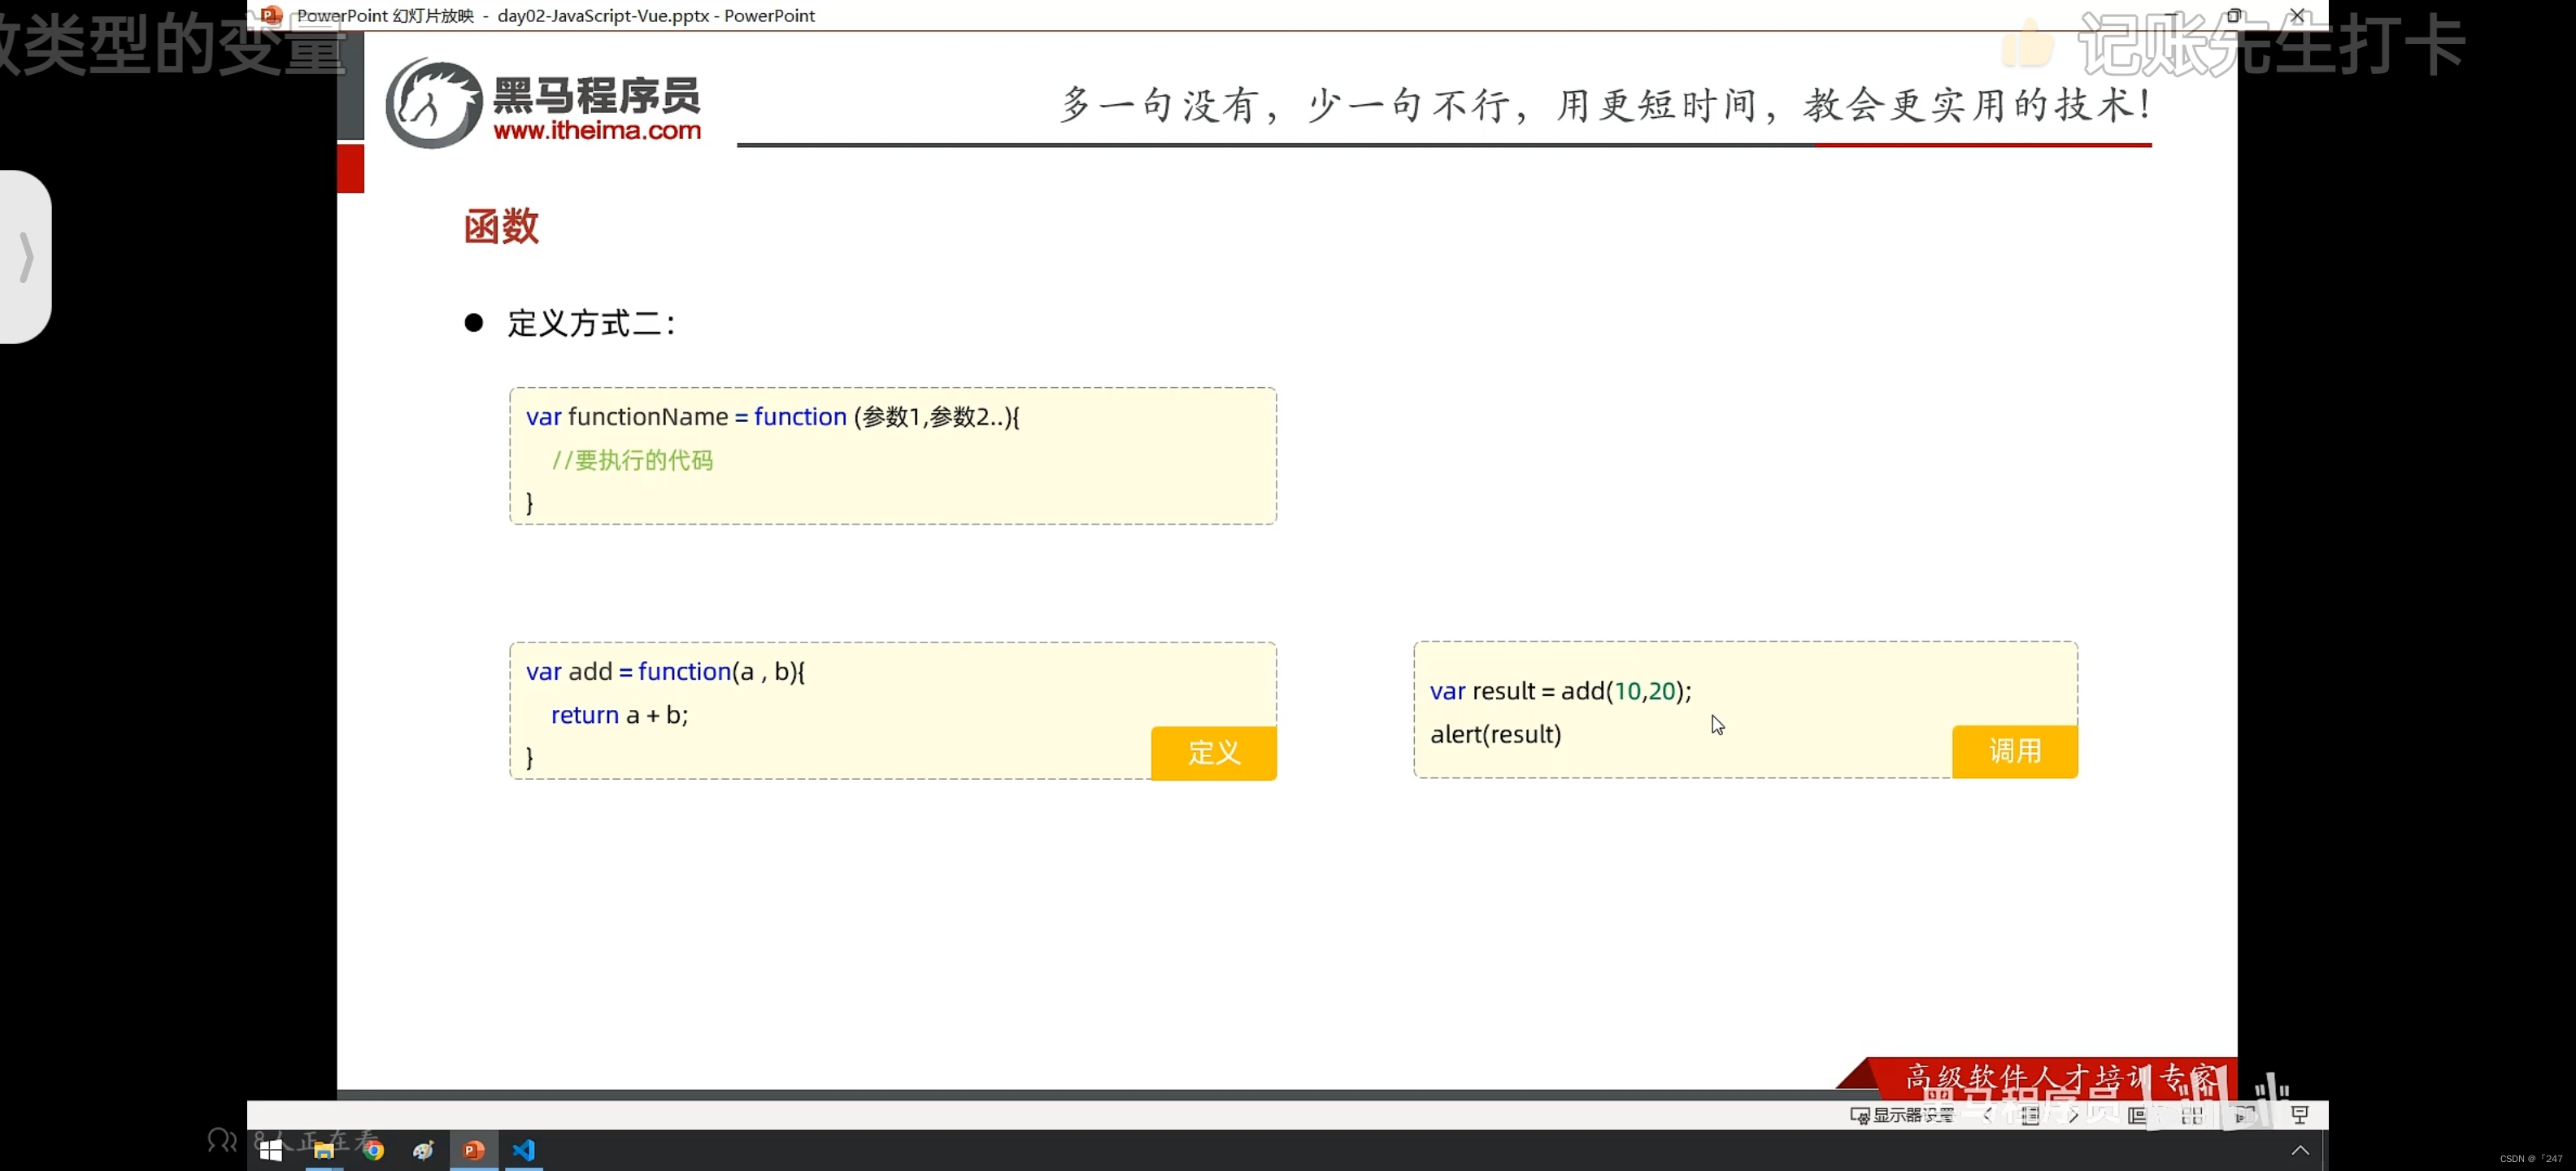Click the thumbs-up like icon overlay

pyautogui.click(x=2028, y=44)
